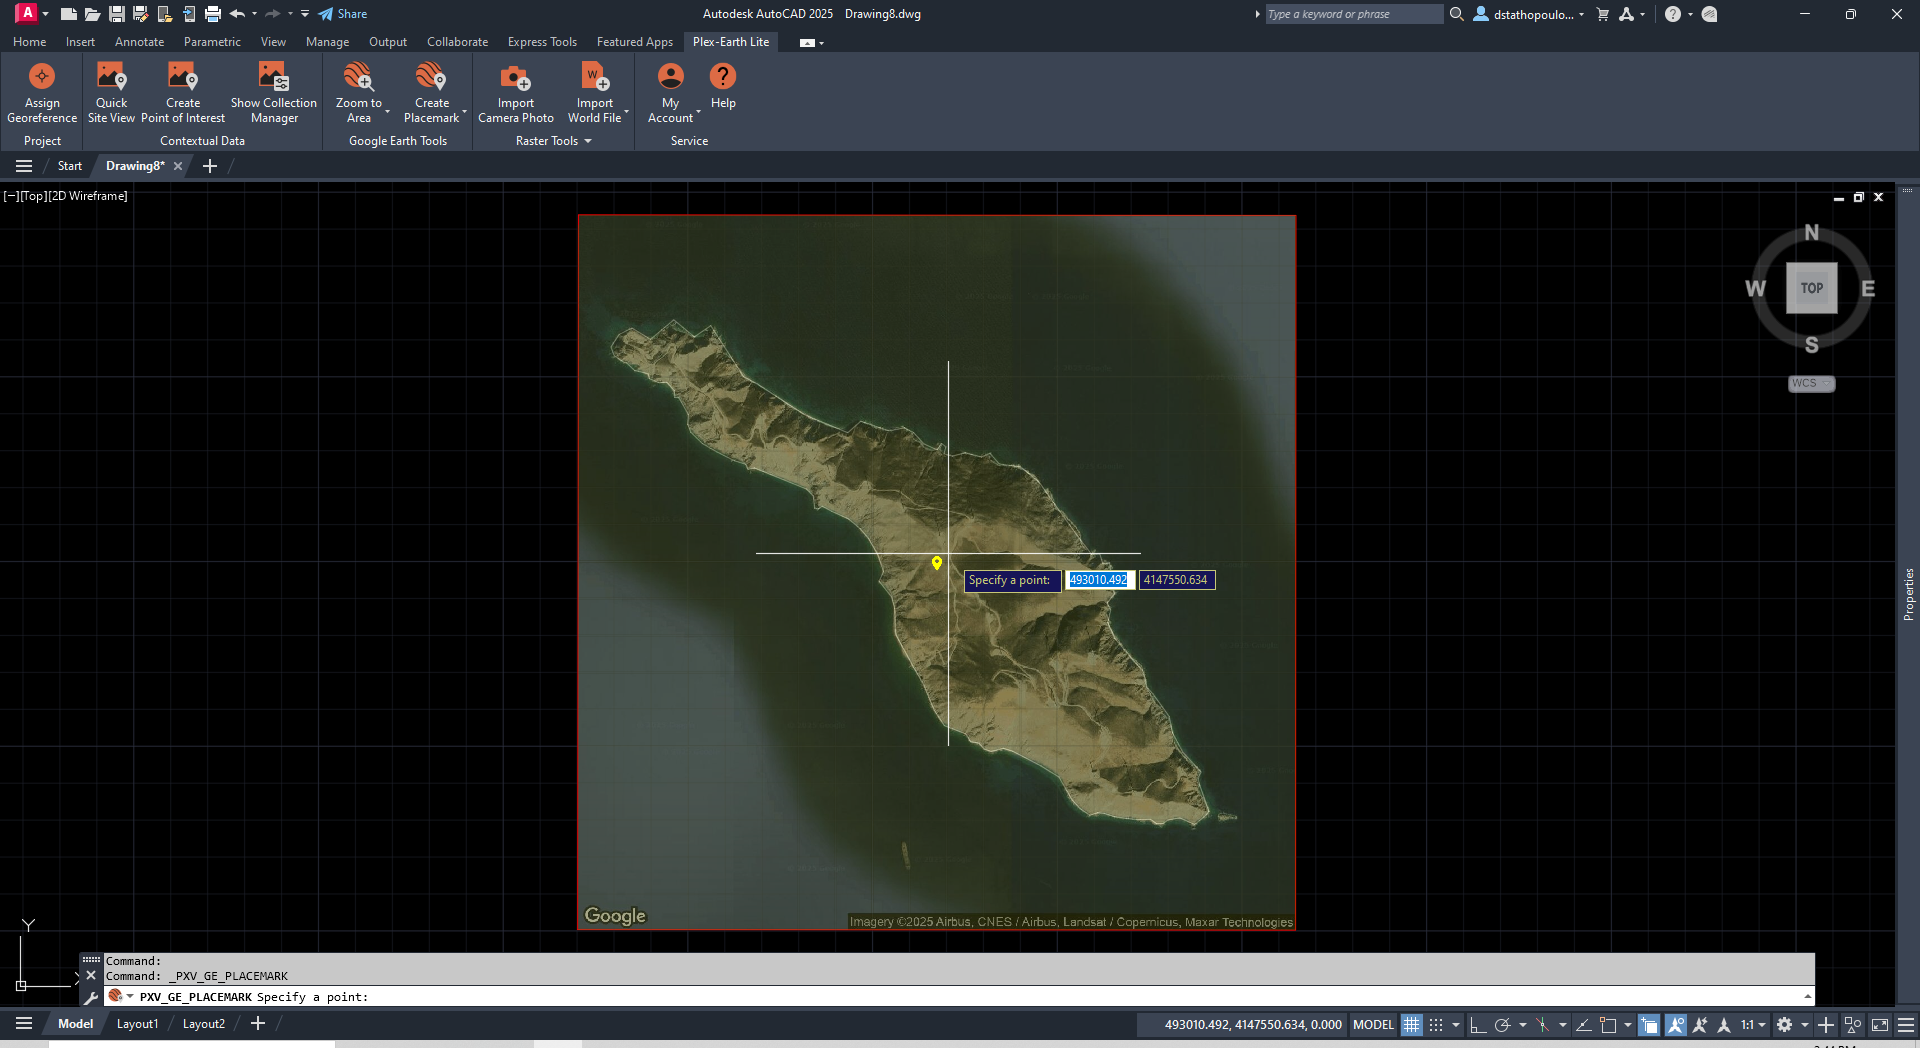The image size is (1920, 1048).
Task: Click Import Camera Photo icon
Action: 516,77
